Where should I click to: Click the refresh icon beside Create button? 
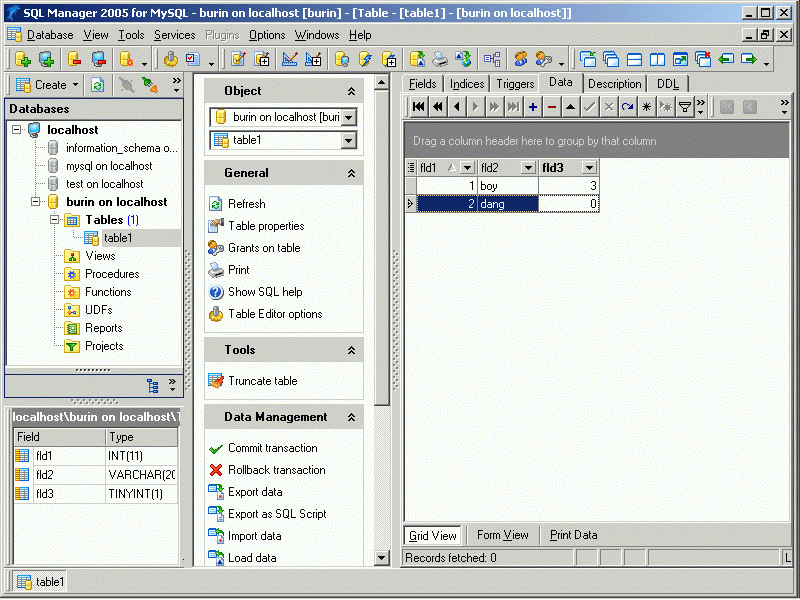(x=97, y=85)
